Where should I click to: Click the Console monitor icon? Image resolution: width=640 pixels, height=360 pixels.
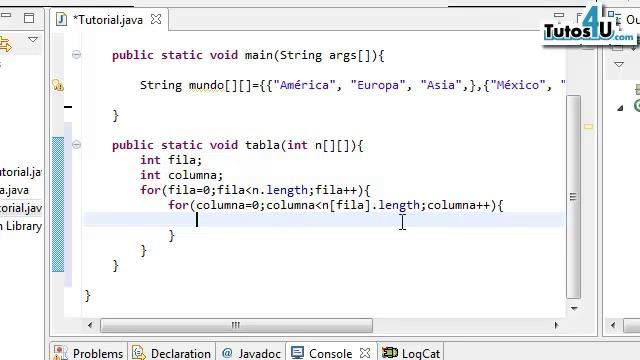(x=297, y=353)
